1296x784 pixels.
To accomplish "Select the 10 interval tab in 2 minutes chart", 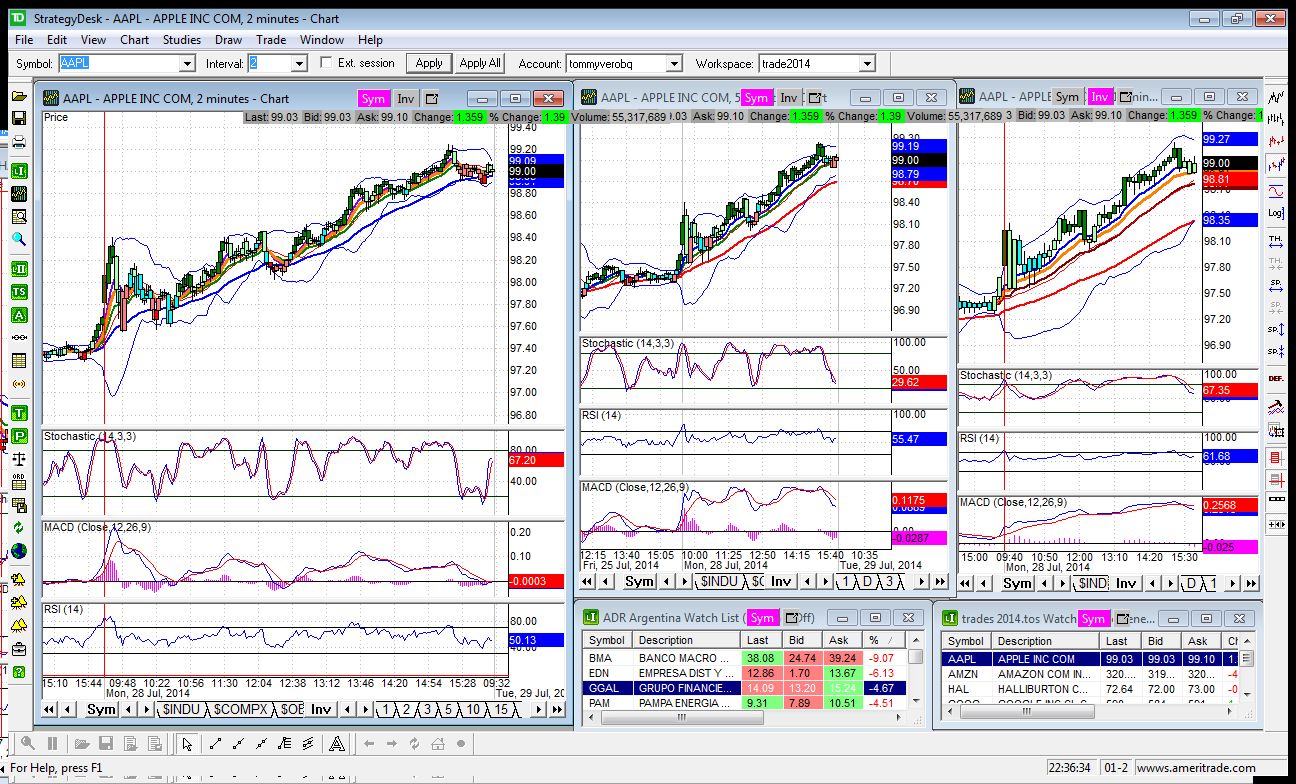I will click(472, 709).
